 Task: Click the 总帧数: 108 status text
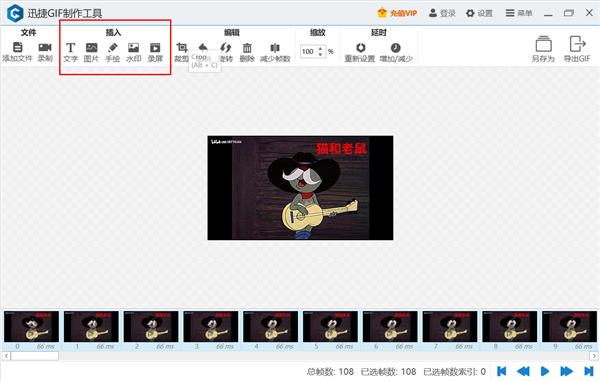click(x=330, y=371)
